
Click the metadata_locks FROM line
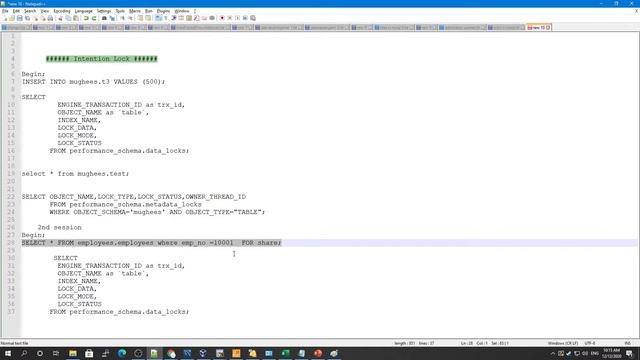coord(126,204)
